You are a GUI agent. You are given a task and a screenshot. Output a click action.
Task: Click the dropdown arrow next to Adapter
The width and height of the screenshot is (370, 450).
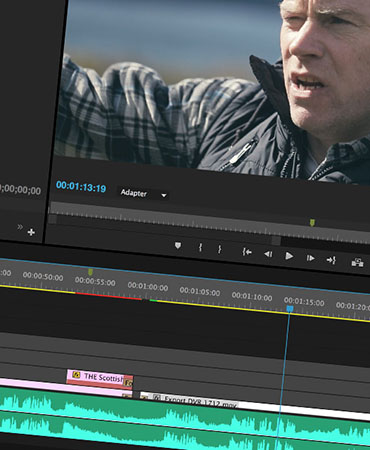pos(164,195)
